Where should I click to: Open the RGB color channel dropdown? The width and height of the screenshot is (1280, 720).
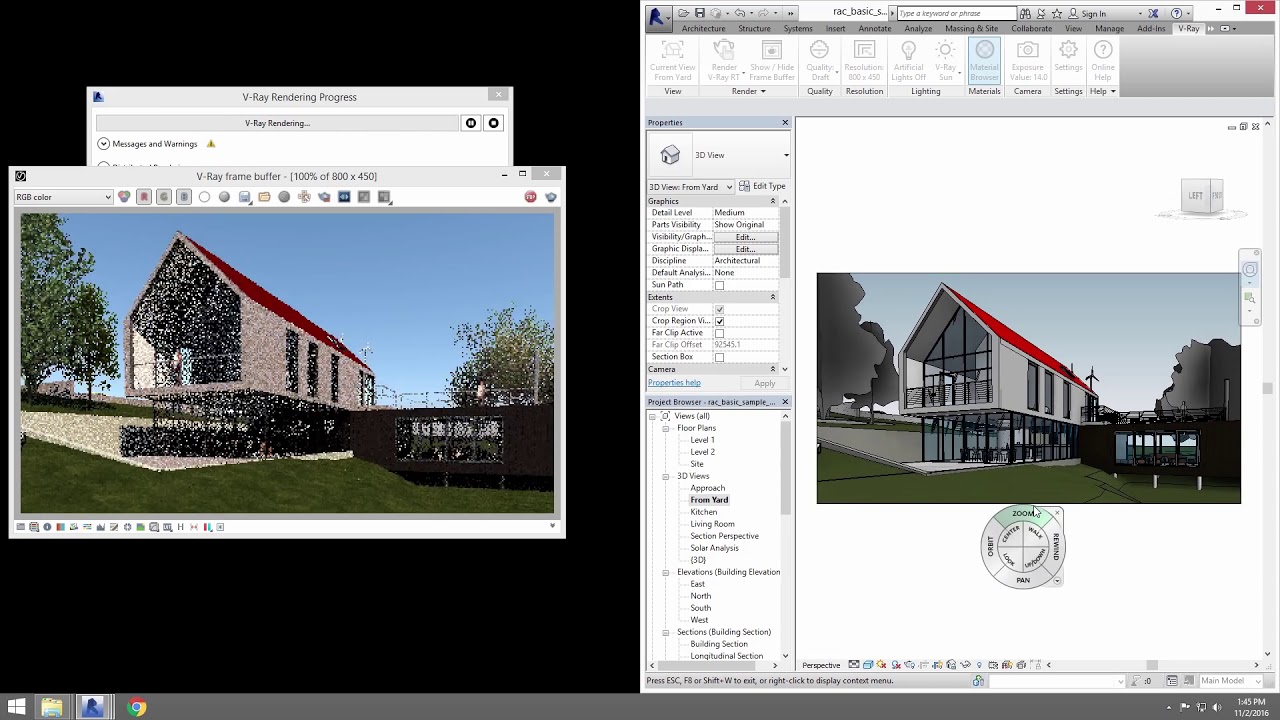coord(63,197)
